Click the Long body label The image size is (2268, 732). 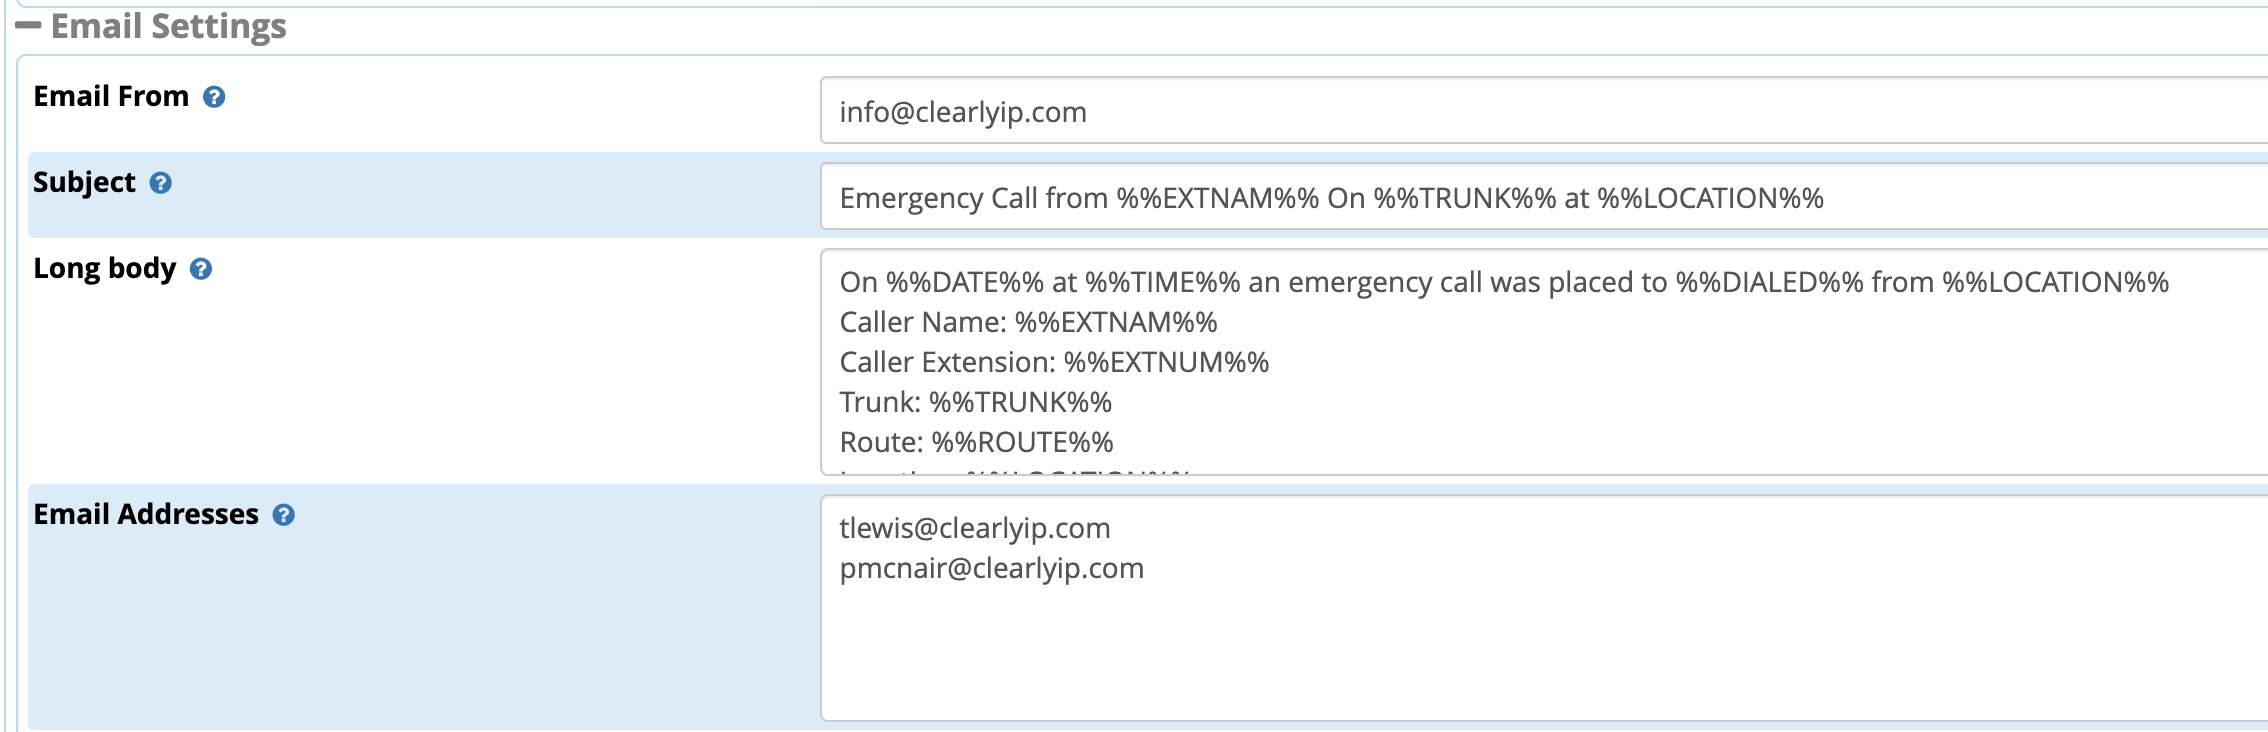click(104, 269)
